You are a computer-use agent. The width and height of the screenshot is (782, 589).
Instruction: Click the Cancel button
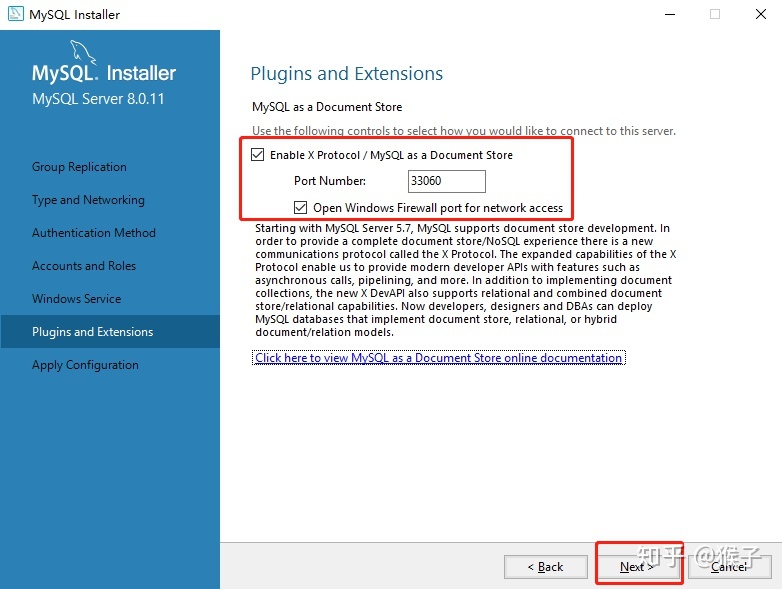pyautogui.click(x=730, y=567)
